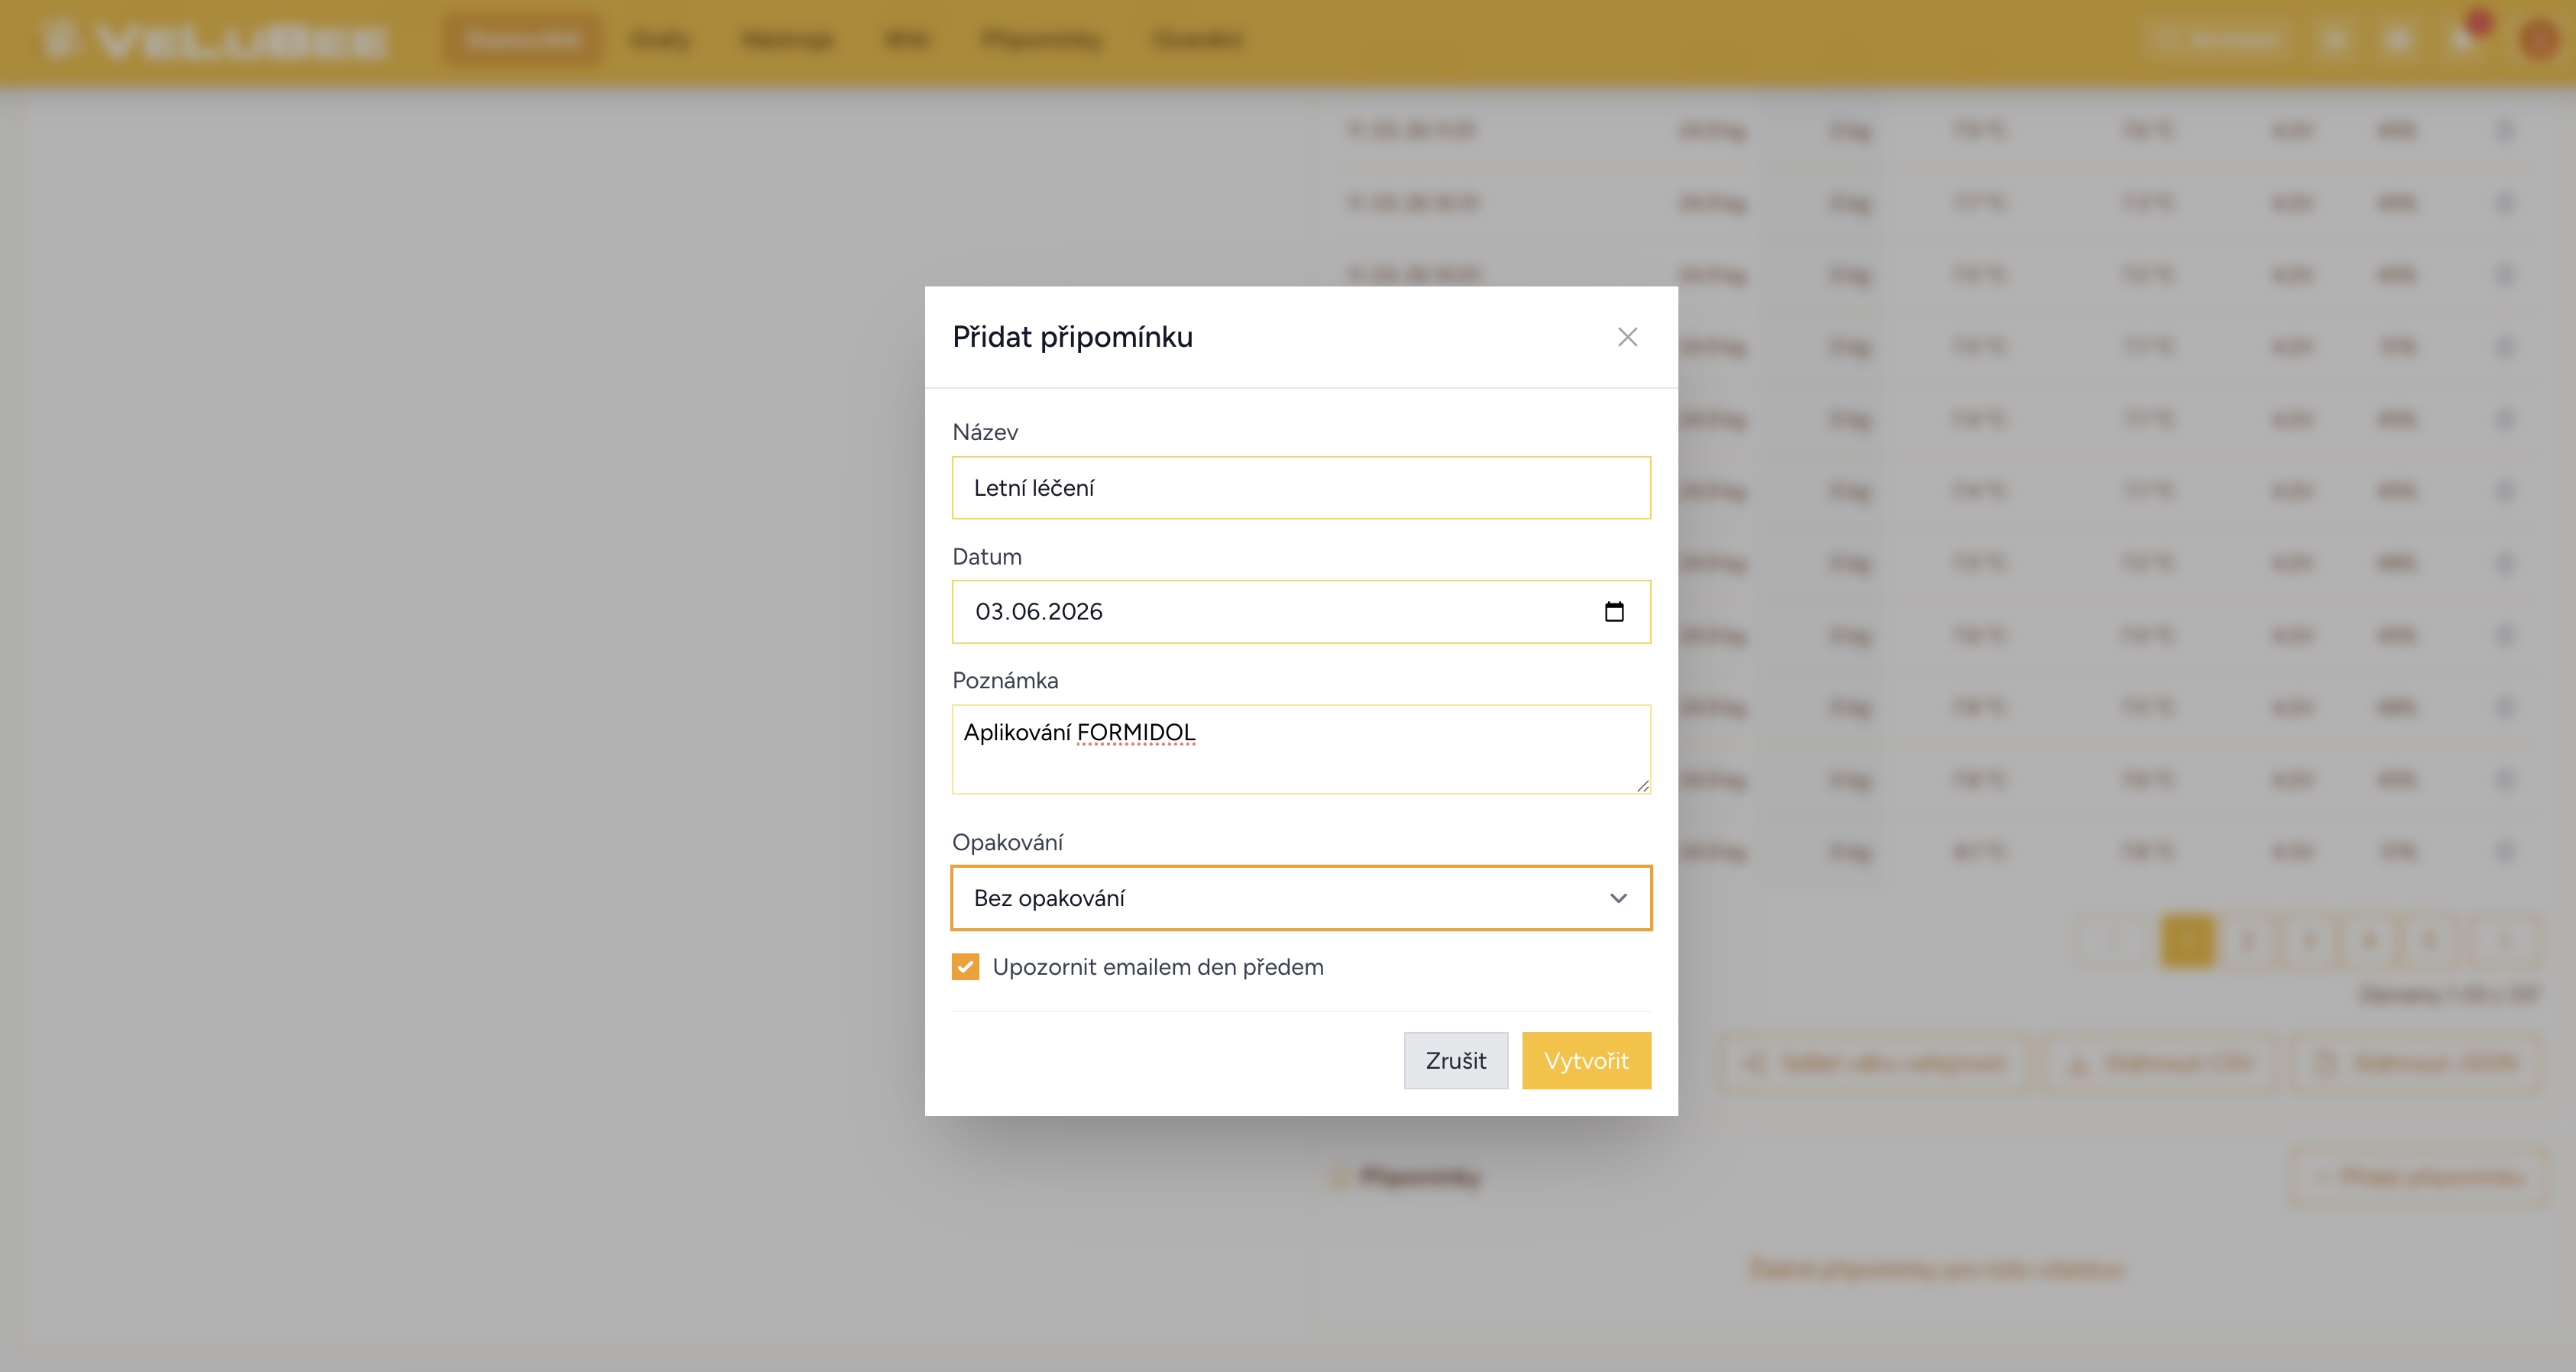Click the underlined word FORMIDOL in the note

(x=1135, y=733)
